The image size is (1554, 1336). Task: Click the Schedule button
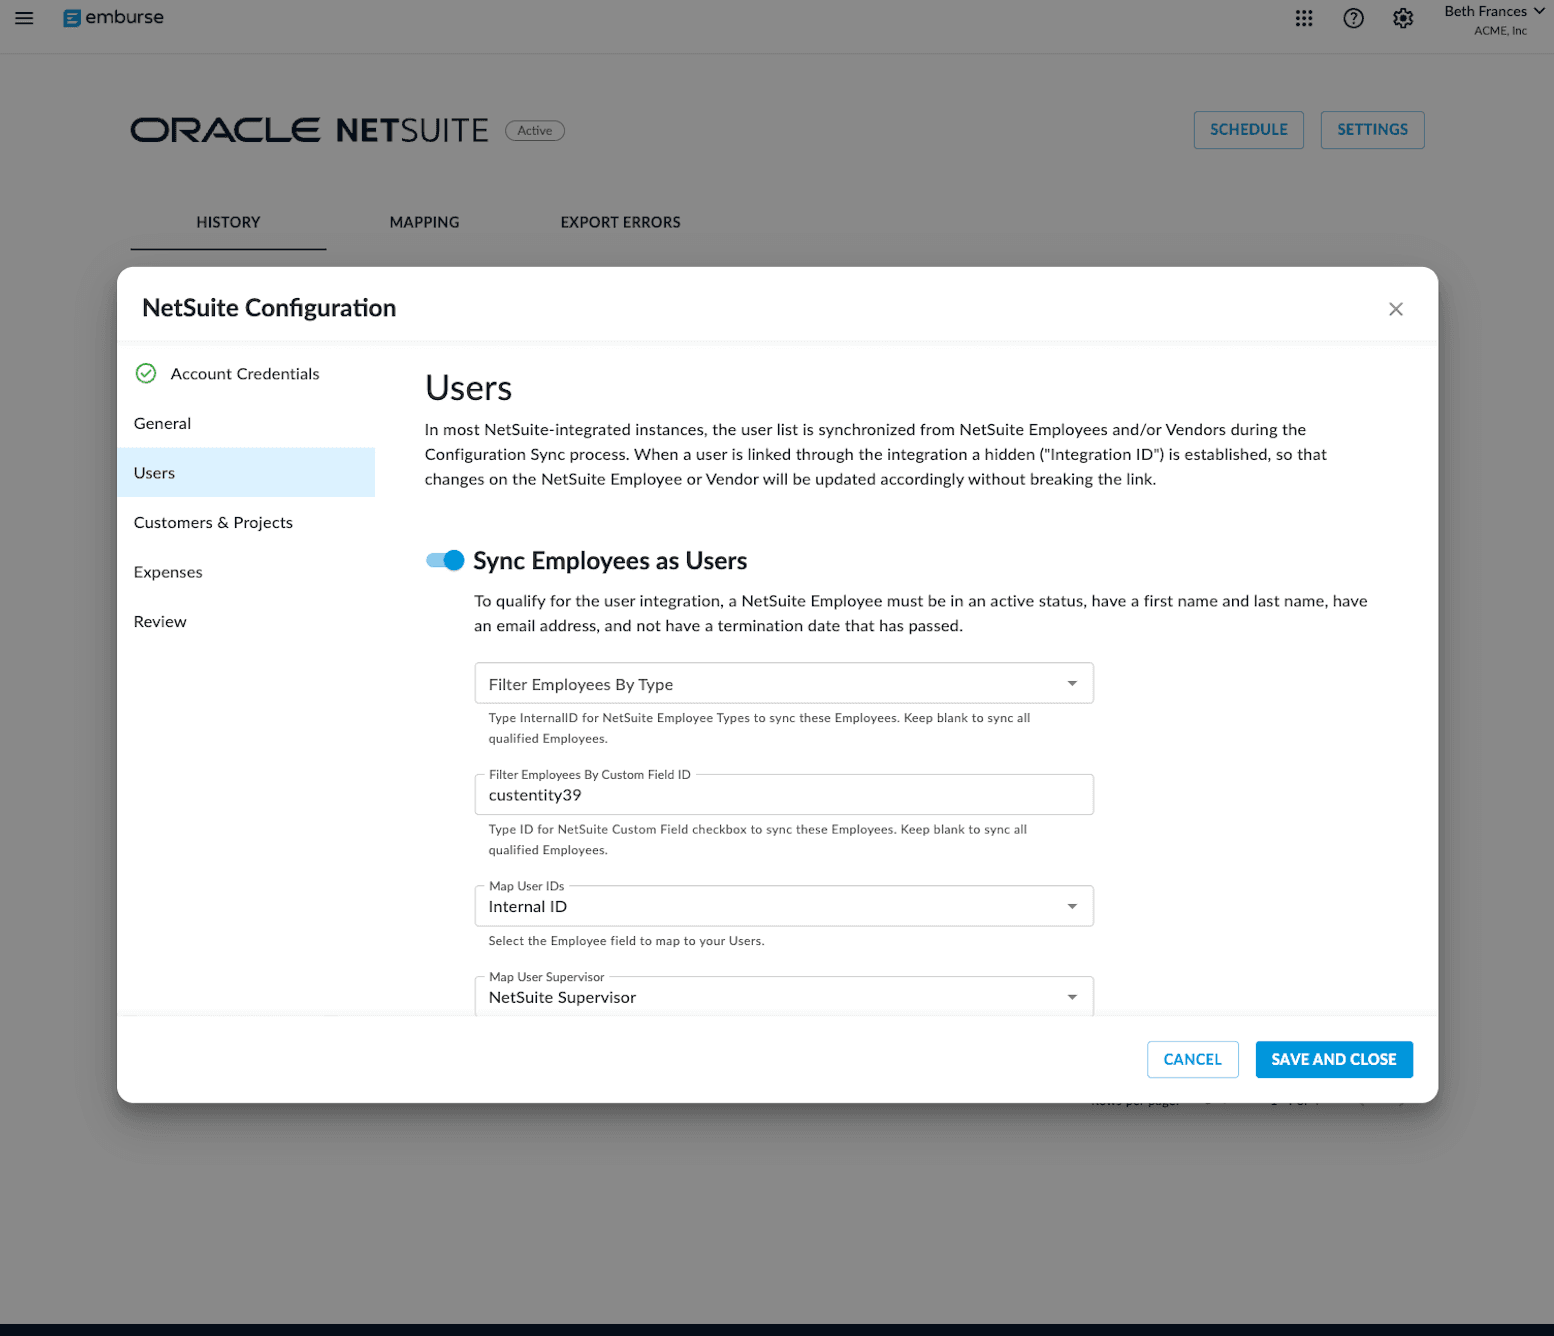pyautogui.click(x=1248, y=130)
